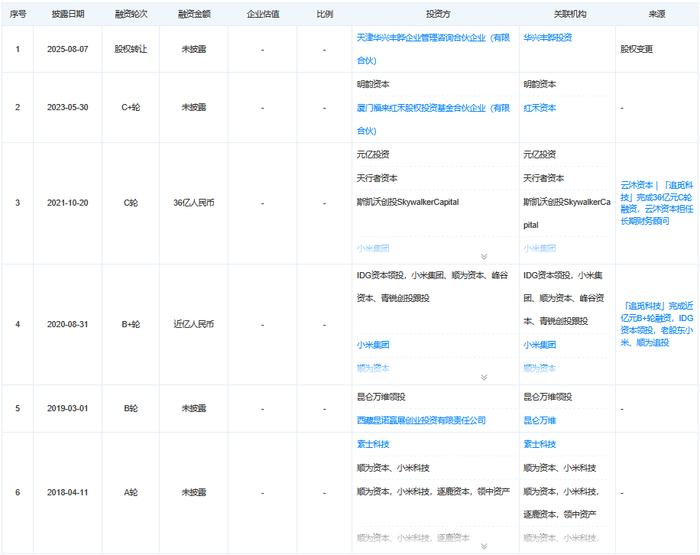This screenshot has height=555, width=700.
Task: Open 小米集团 in the 关联机构 column of the C轮 row
Action: click(540, 248)
